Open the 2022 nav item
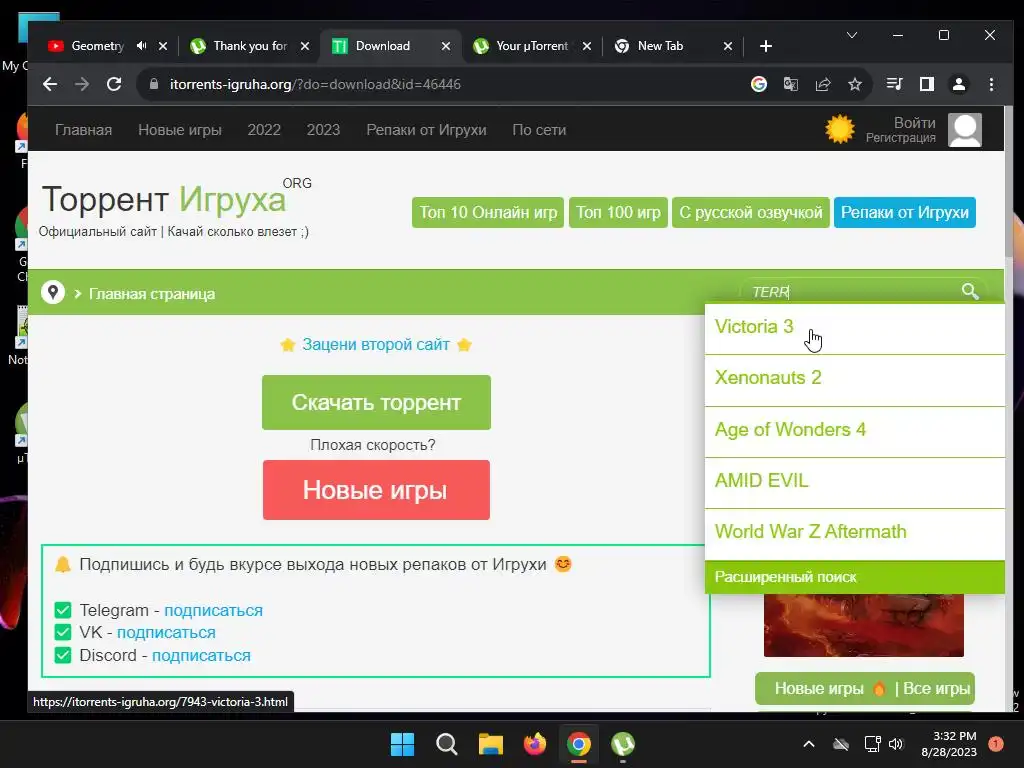The height and width of the screenshot is (768, 1024). click(264, 130)
